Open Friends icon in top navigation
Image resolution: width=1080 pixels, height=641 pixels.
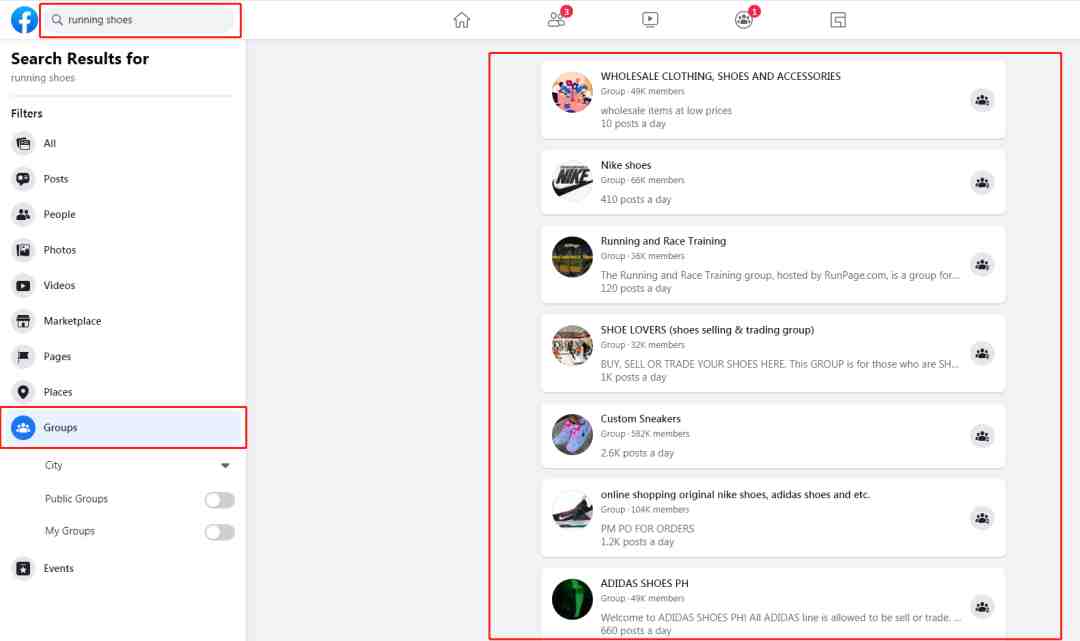(x=557, y=19)
